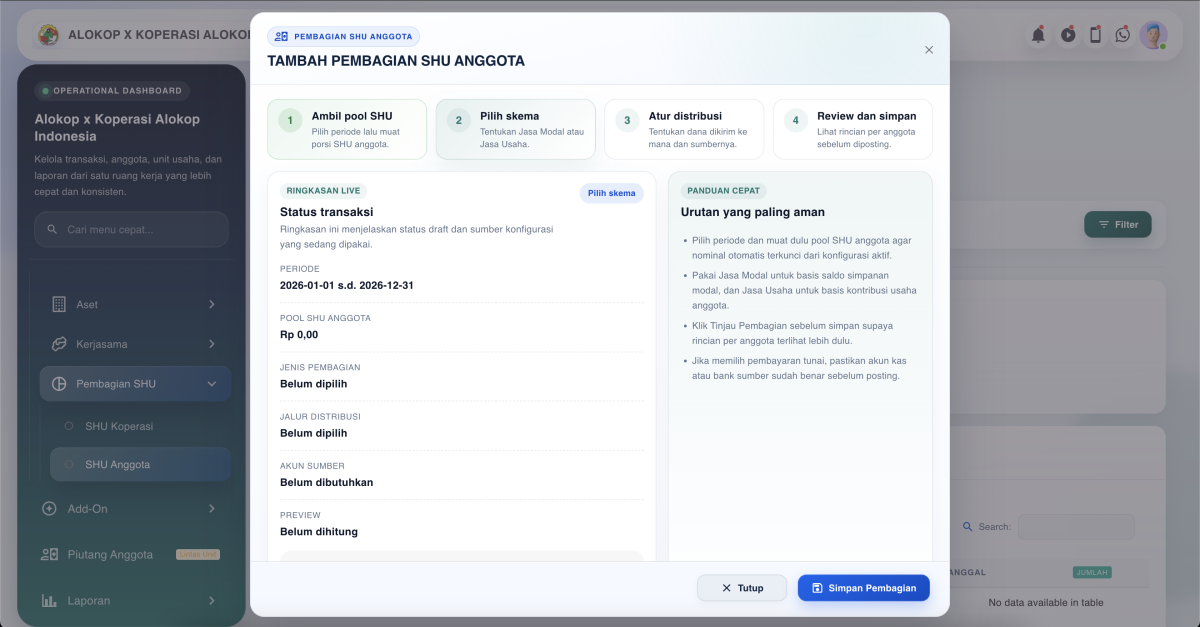
Task: Click the Laporan bar chart icon
Action: 49,601
